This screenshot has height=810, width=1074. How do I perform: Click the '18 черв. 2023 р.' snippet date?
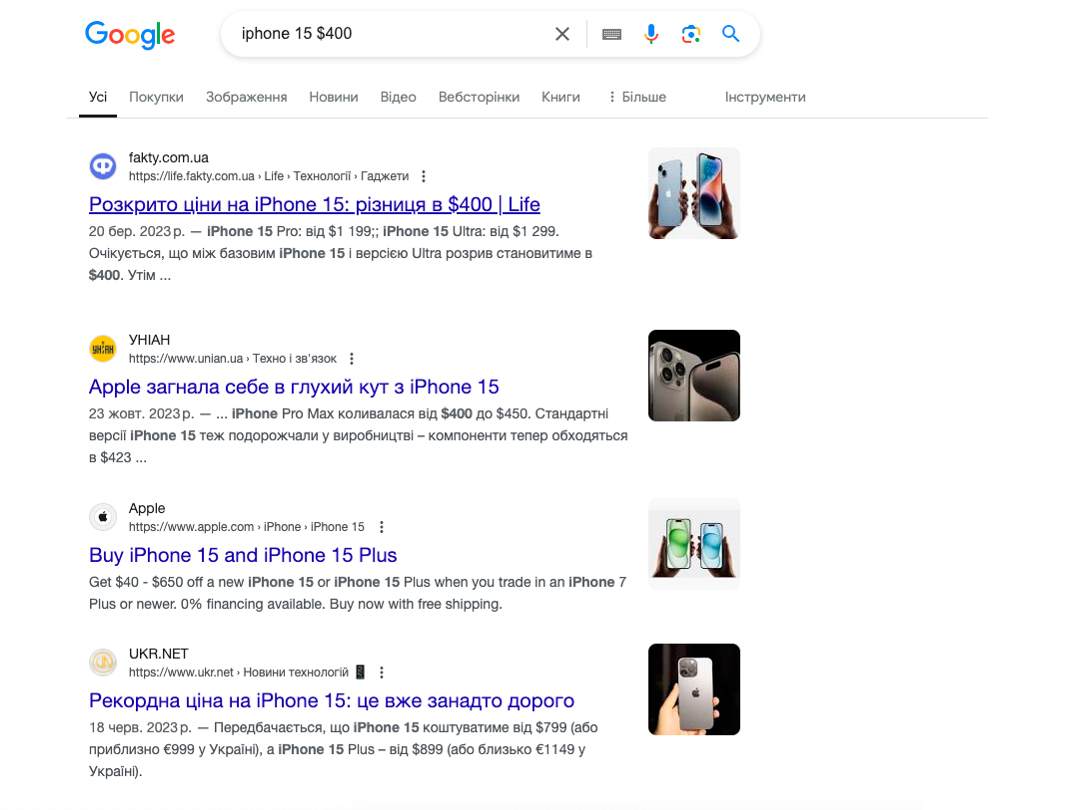(140, 727)
